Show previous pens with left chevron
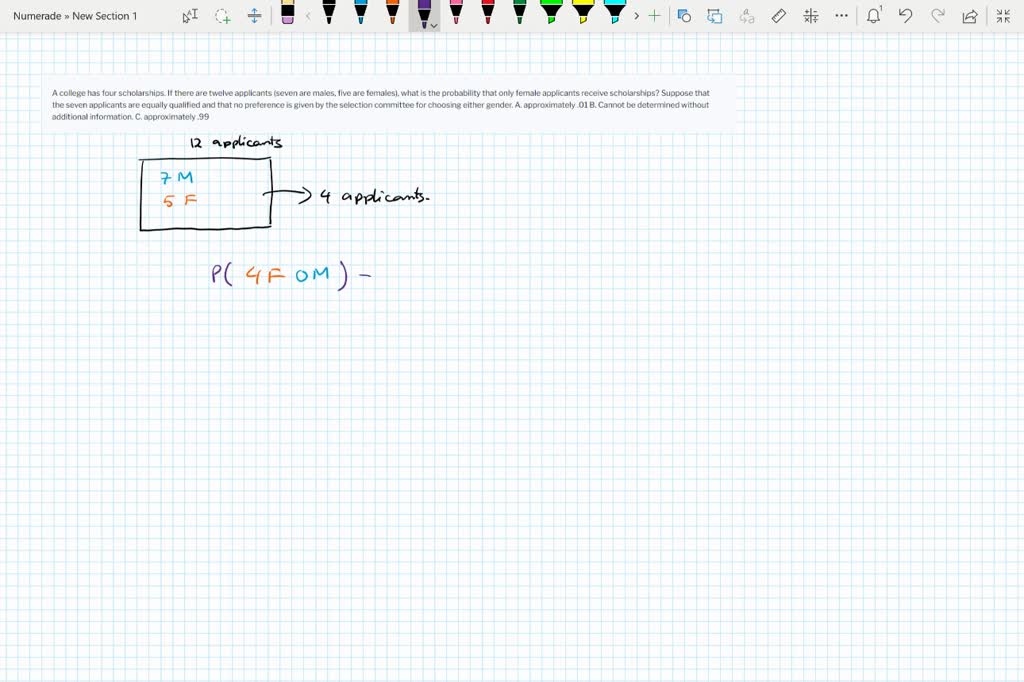Screen dimensions: 1024x682 pos(308,16)
